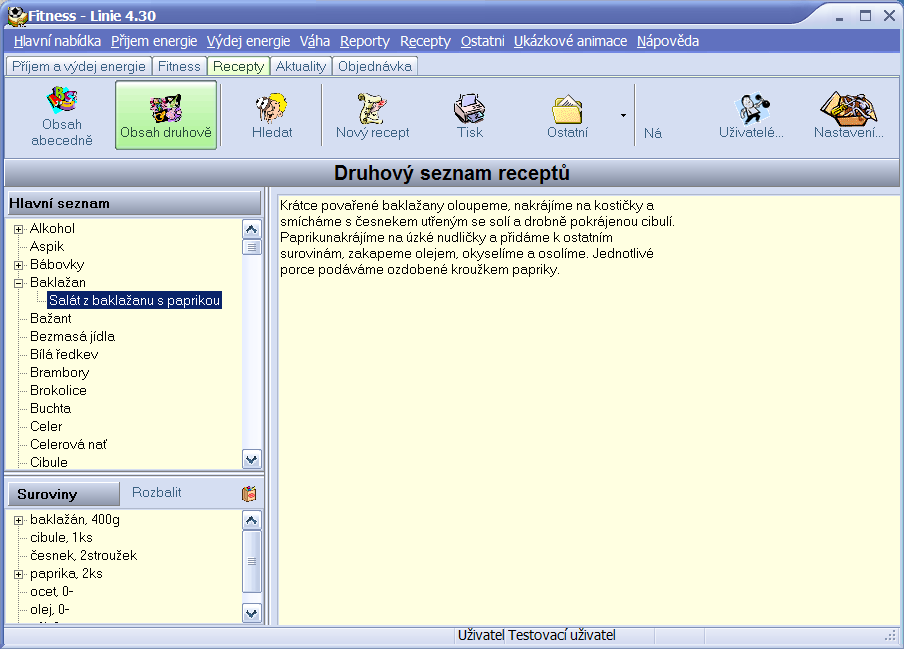Click the Fitness-Linie application title icon
904x649 pixels.
click(17, 16)
